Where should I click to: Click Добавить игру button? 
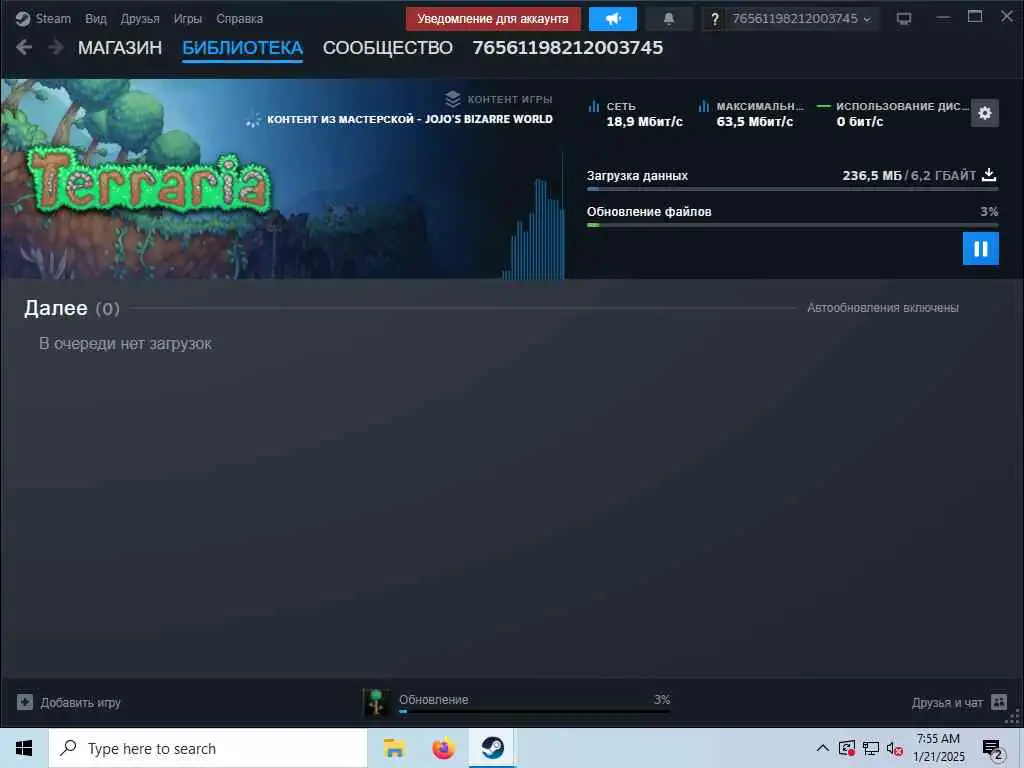click(69, 703)
